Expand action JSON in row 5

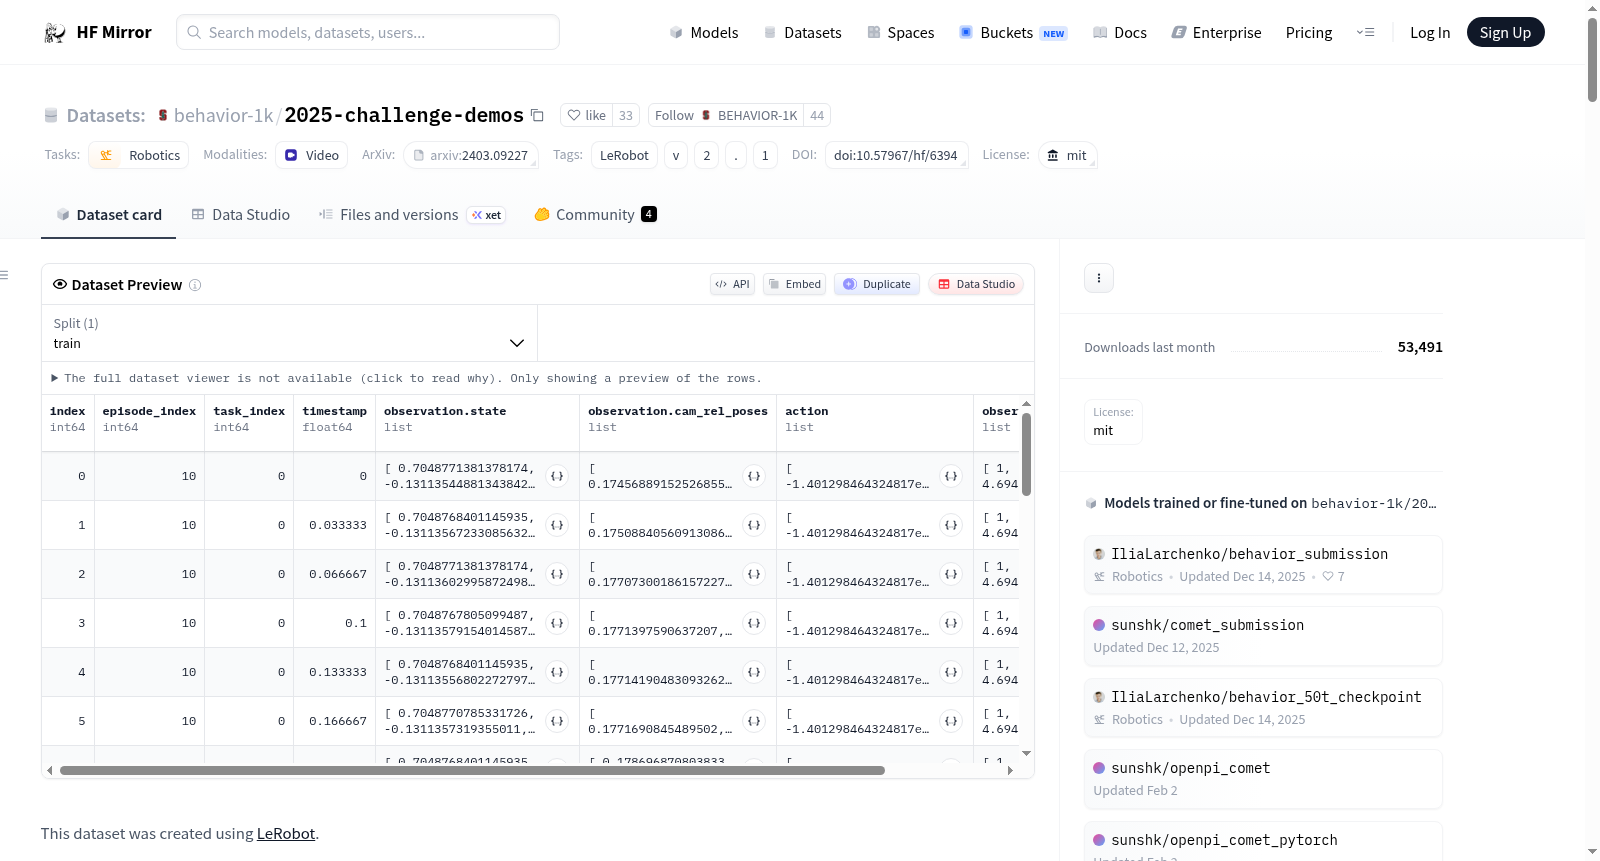coord(952,721)
